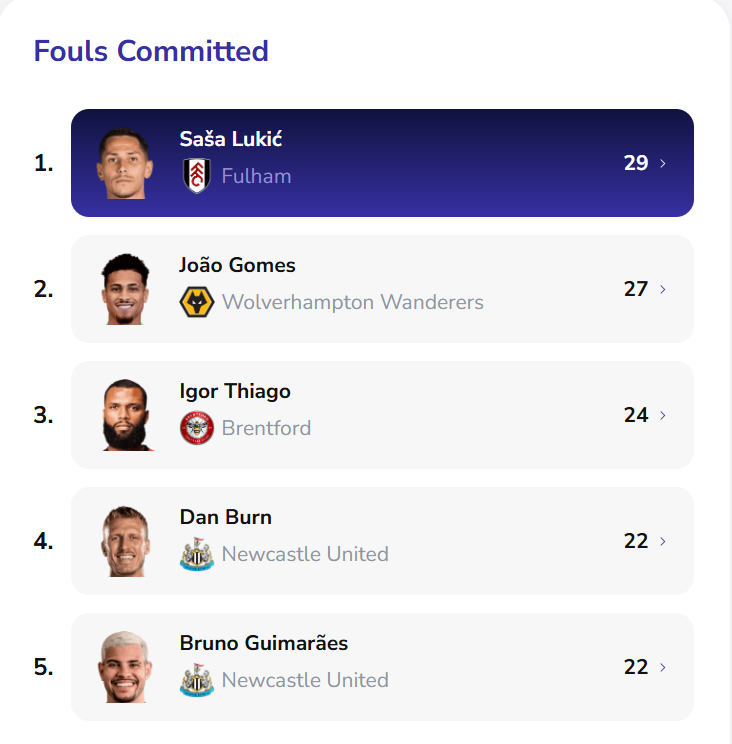Expand Bruno Guimarães row chevron arrow

click(x=663, y=667)
